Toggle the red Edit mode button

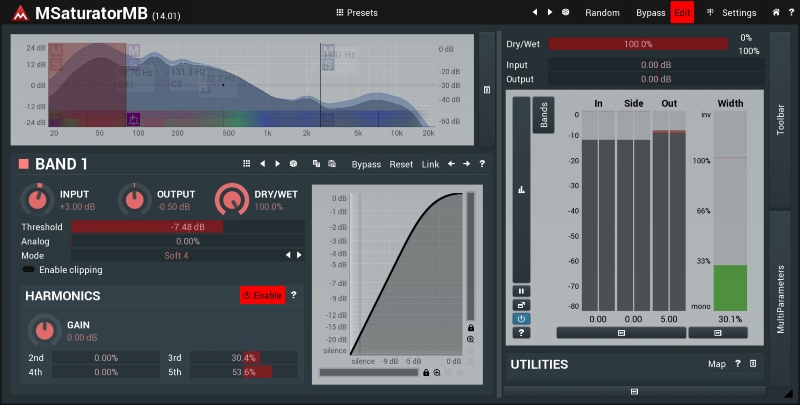(682, 13)
